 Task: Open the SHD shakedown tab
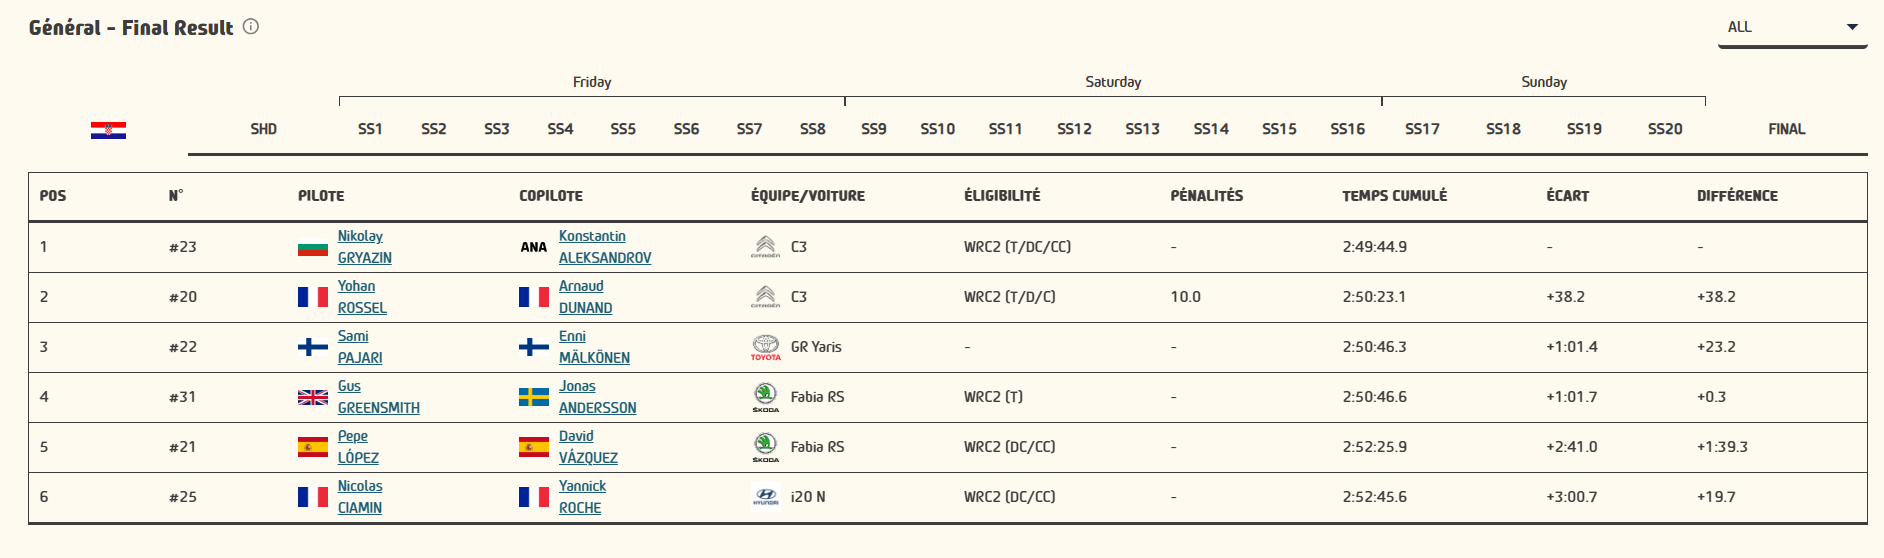(263, 129)
